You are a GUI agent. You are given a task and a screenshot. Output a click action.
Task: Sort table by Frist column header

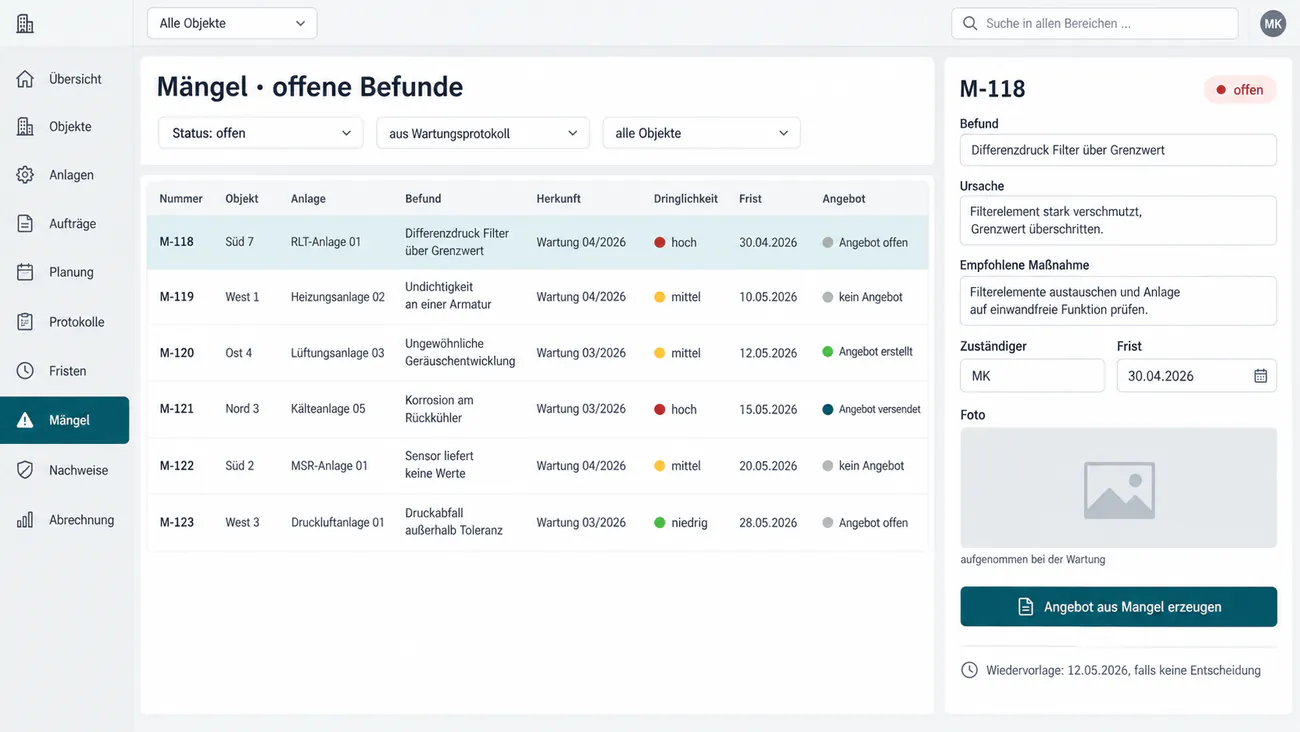click(x=750, y=199)
